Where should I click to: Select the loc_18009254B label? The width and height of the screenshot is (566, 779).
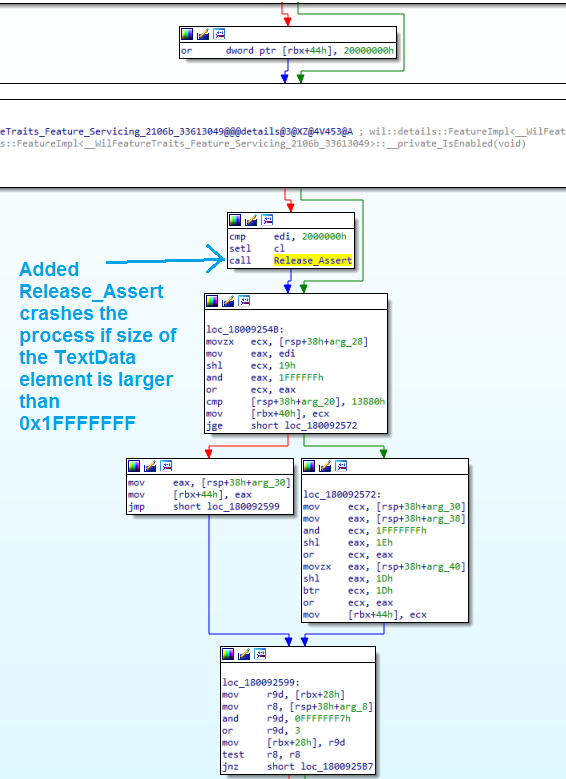click(245, 330)
